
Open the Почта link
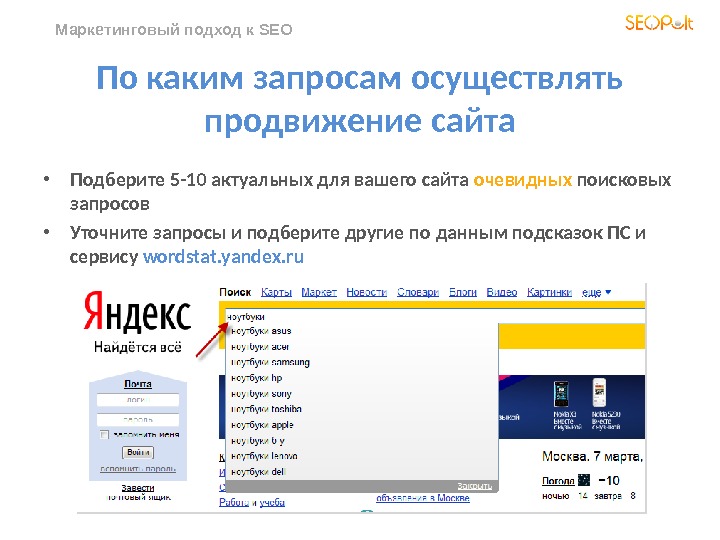(138, 383)
